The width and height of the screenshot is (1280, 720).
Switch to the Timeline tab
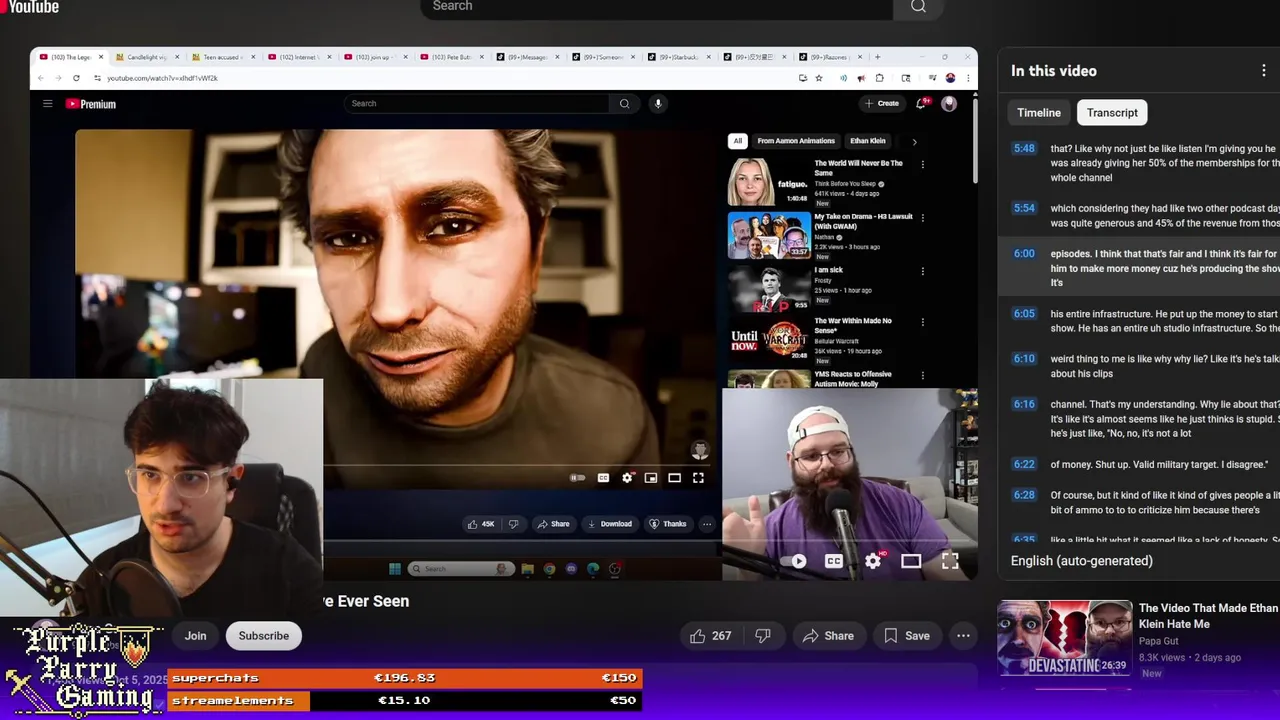1039,113
